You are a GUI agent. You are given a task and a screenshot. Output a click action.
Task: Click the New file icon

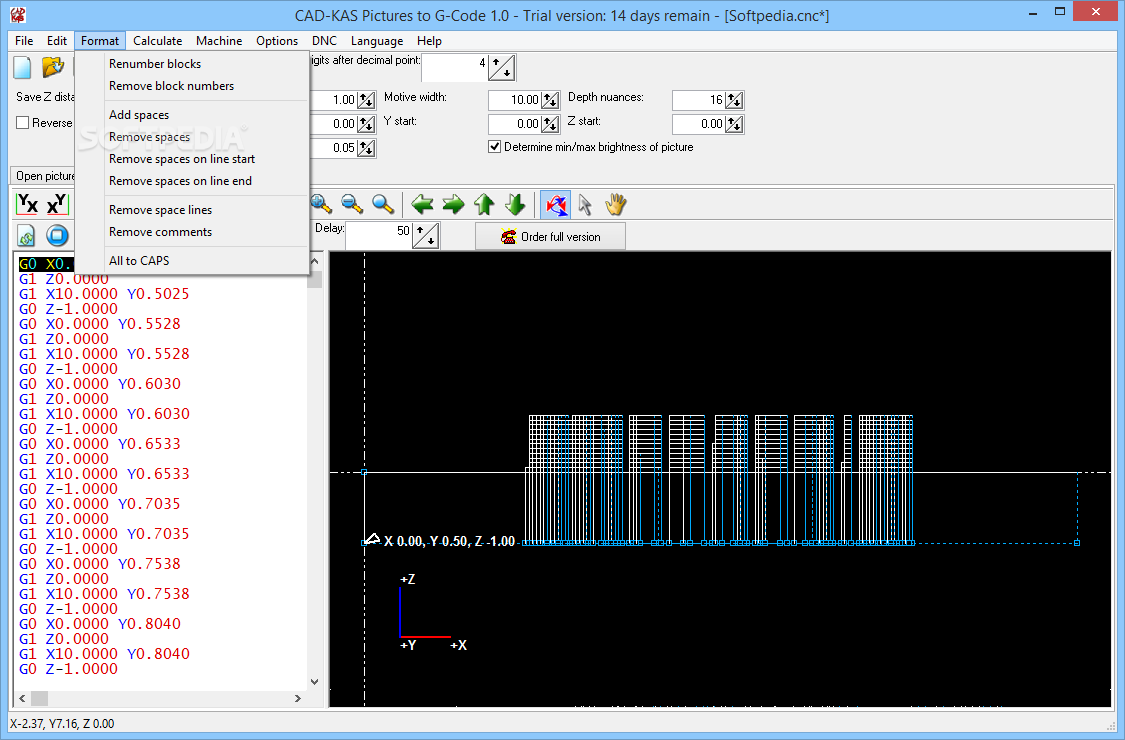tap(23, 67)
